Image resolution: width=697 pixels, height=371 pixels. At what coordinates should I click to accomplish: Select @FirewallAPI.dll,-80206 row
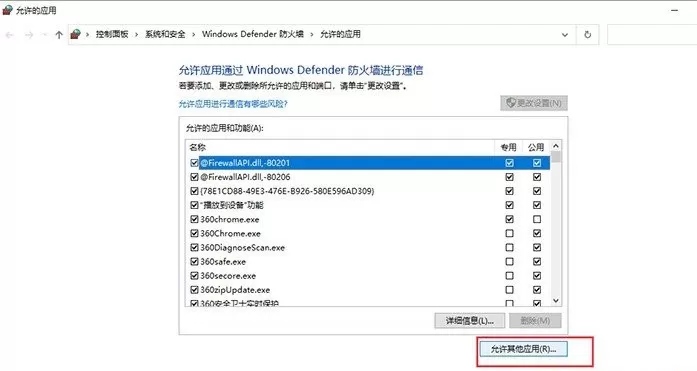click(368, 177)
